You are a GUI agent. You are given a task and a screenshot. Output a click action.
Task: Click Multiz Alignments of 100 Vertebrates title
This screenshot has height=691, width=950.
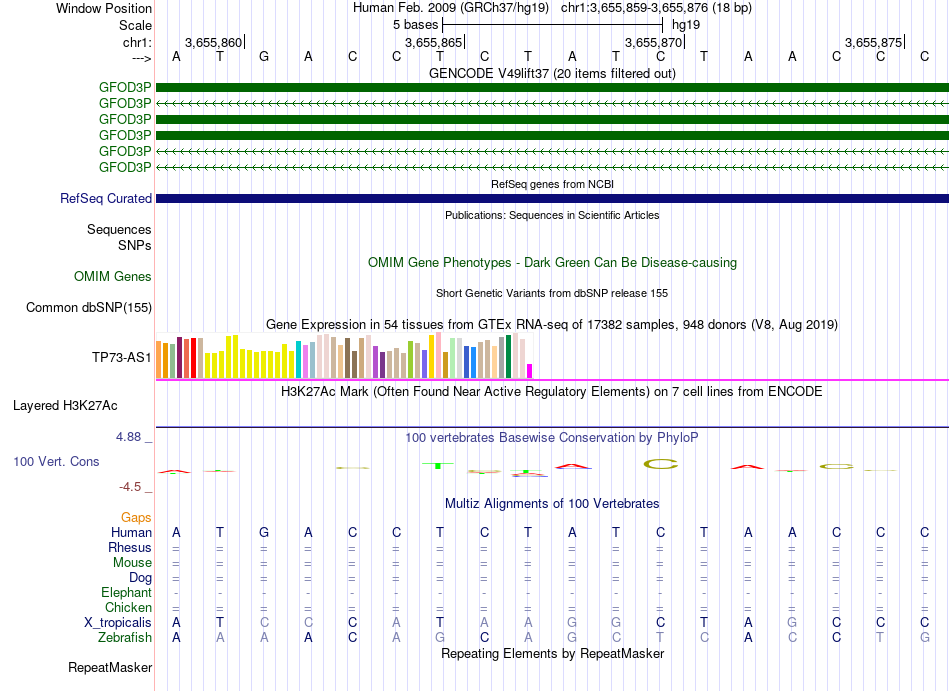click(x=552, y=504)
